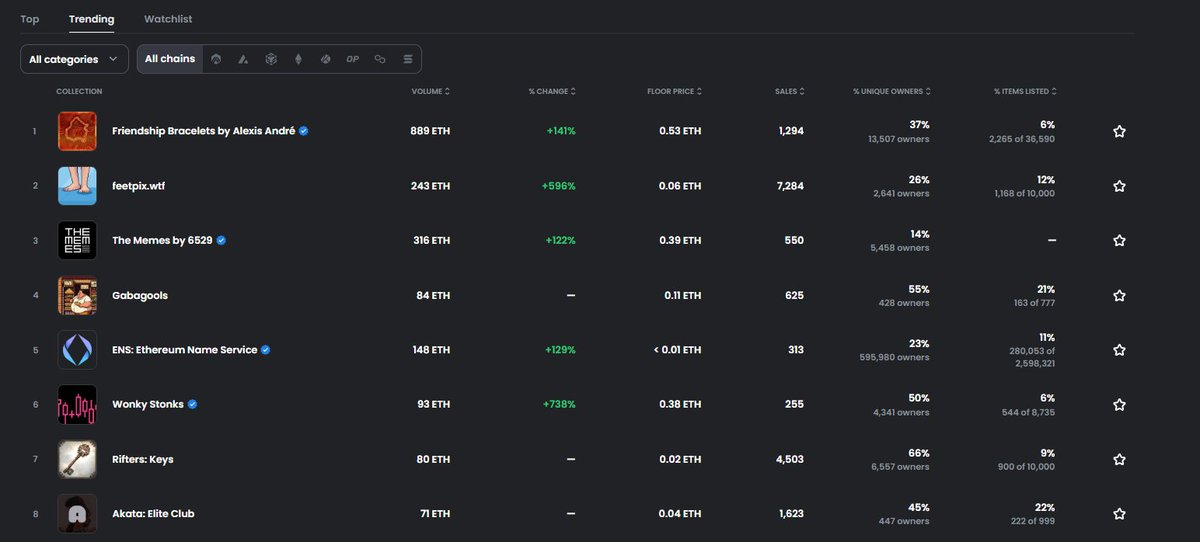1200x542 pixels.
Task: Filter by Polygon chain icon
Action: [380, 59]
